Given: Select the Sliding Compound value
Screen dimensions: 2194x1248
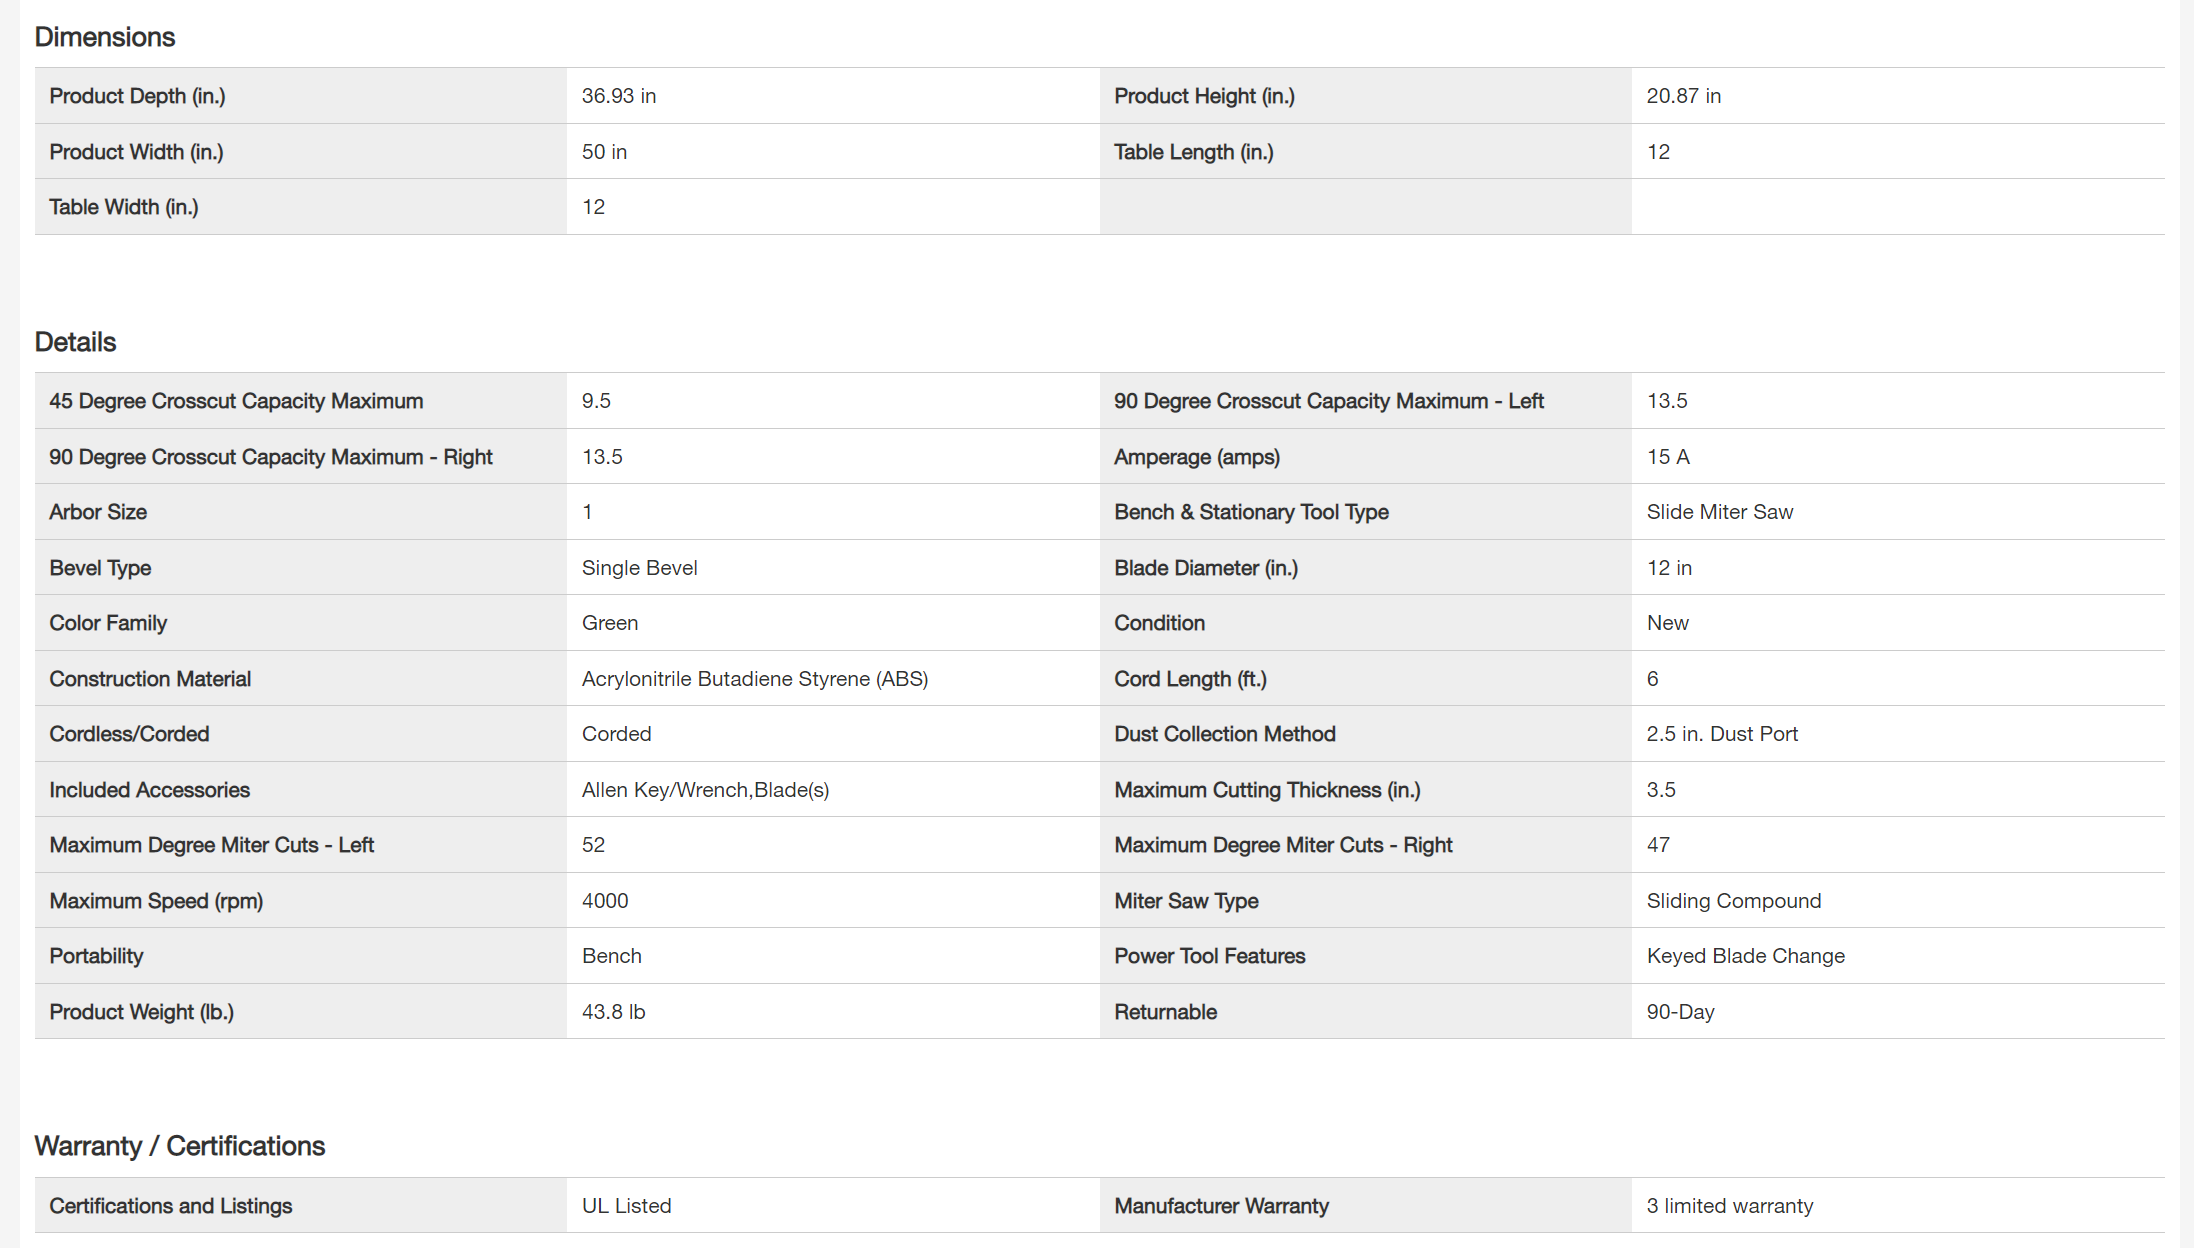Looking at the screenshot, I should click(x=1734, y=901).
